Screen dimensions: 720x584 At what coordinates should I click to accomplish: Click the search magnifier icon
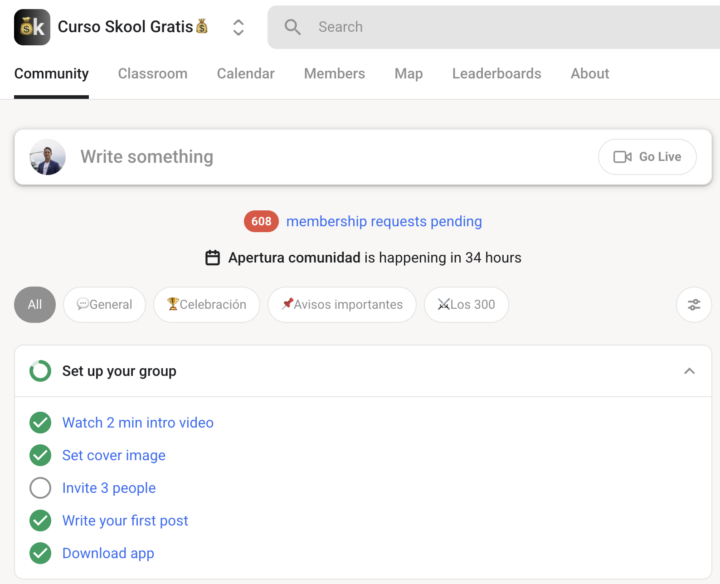[x=293, y=27]
